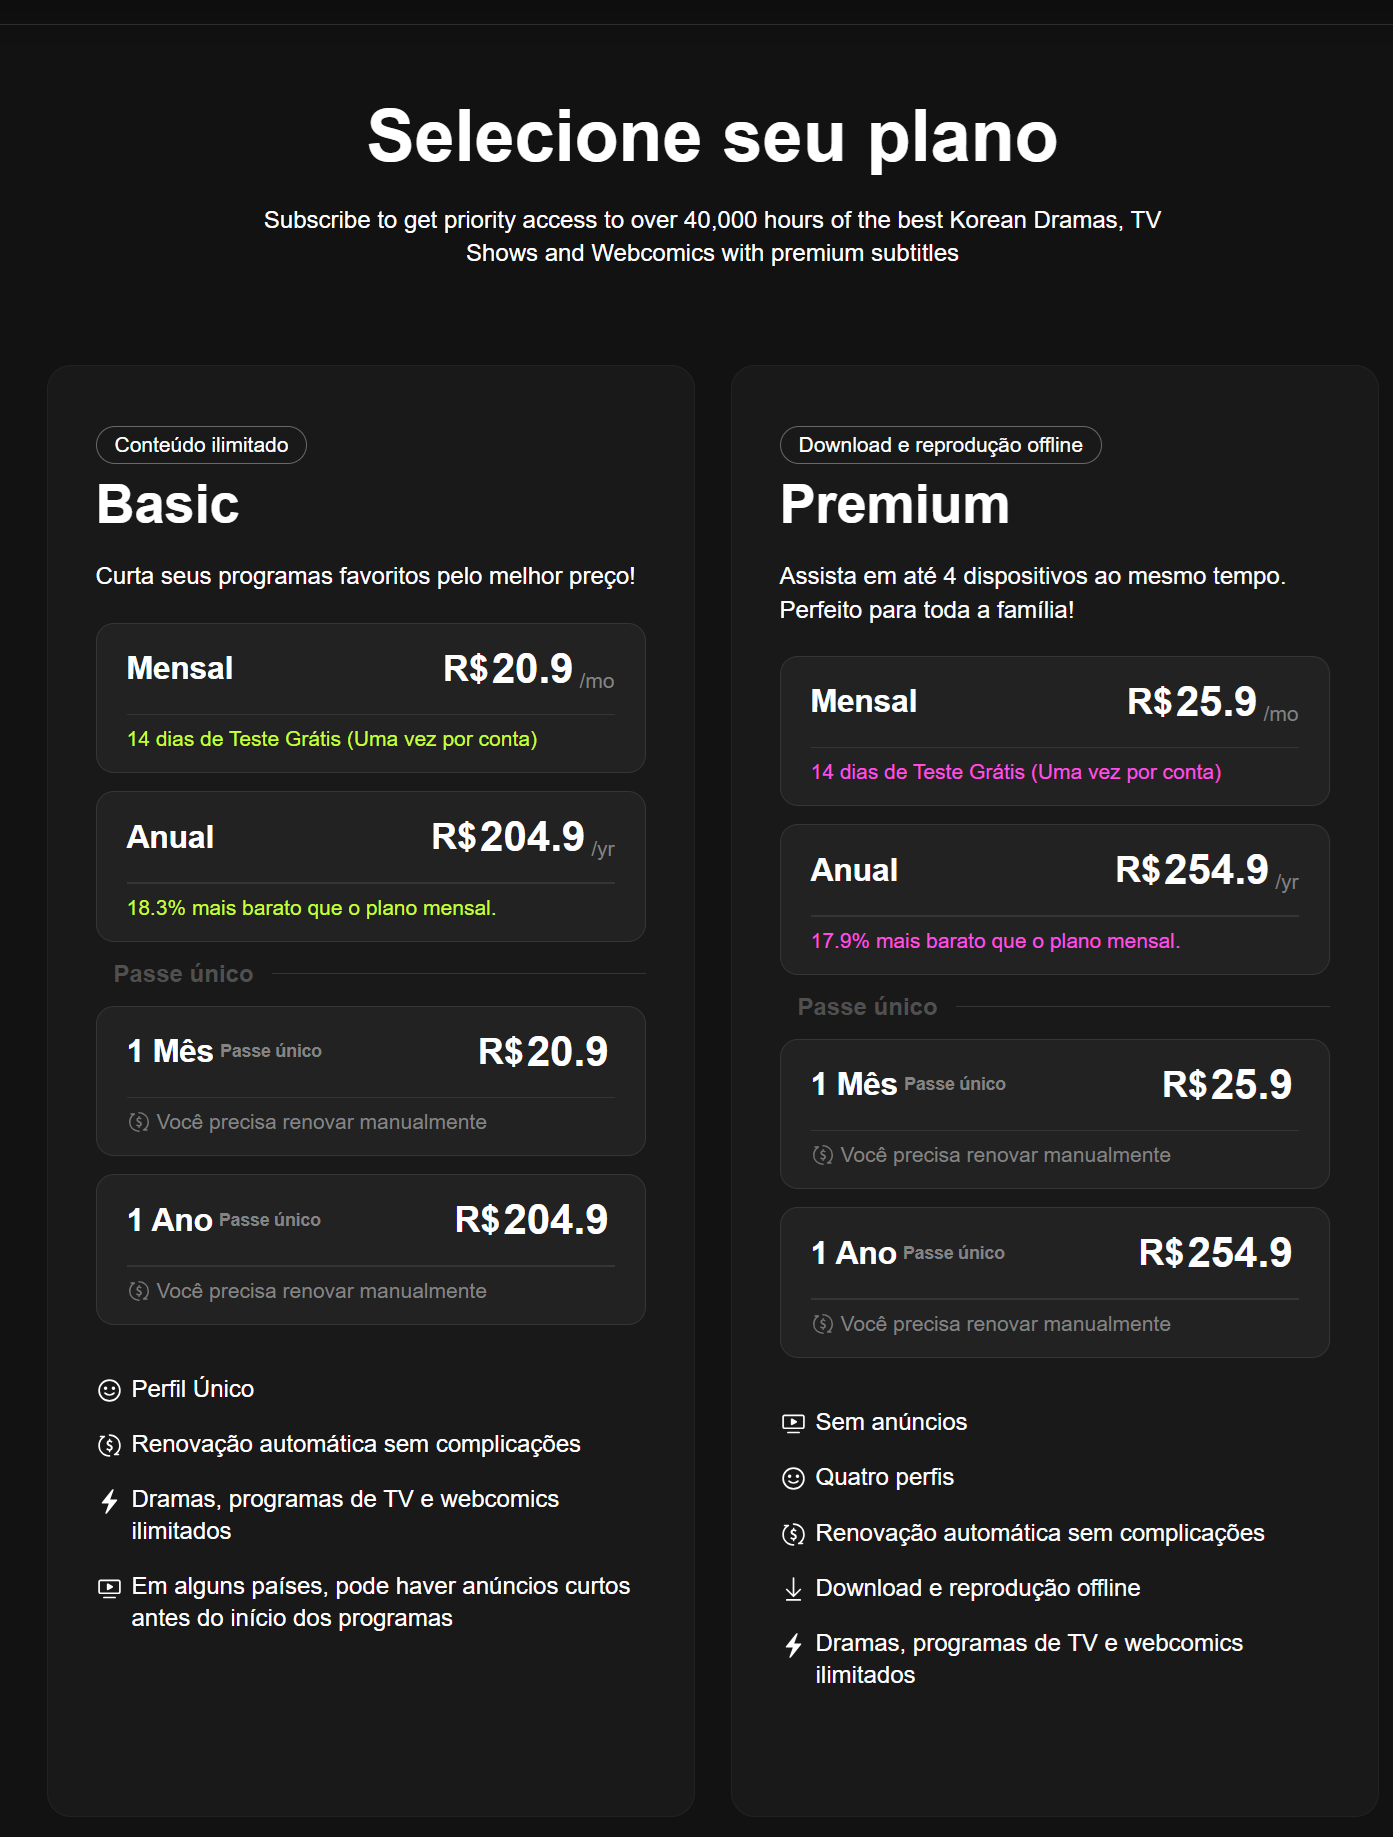Select the Premium Anual R$254.9 plan
This screenshot has width=1393, height=1837.
coord(1054,899)
